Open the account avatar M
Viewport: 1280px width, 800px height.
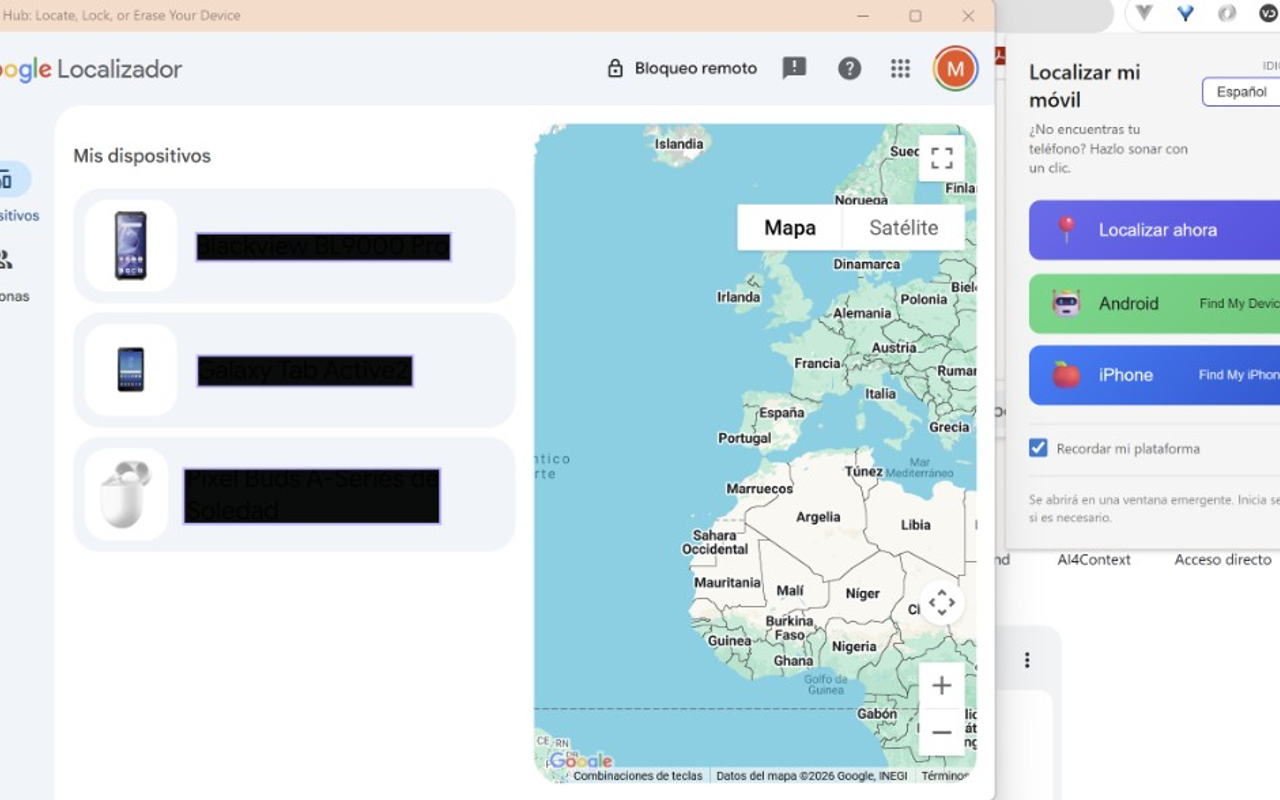[x=955, y=68]
